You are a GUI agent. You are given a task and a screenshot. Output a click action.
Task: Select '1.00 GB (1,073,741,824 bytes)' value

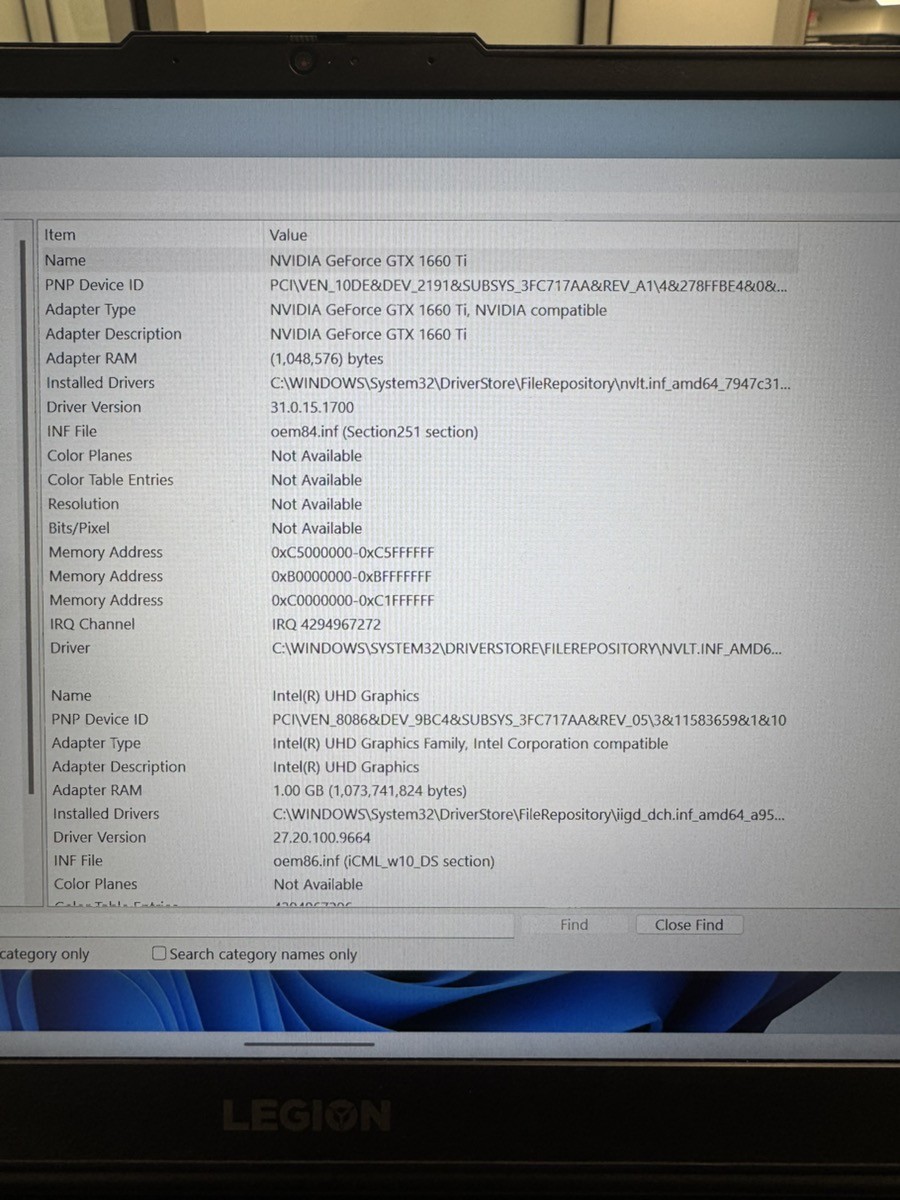pyautogui.click(x=369, y=791)
